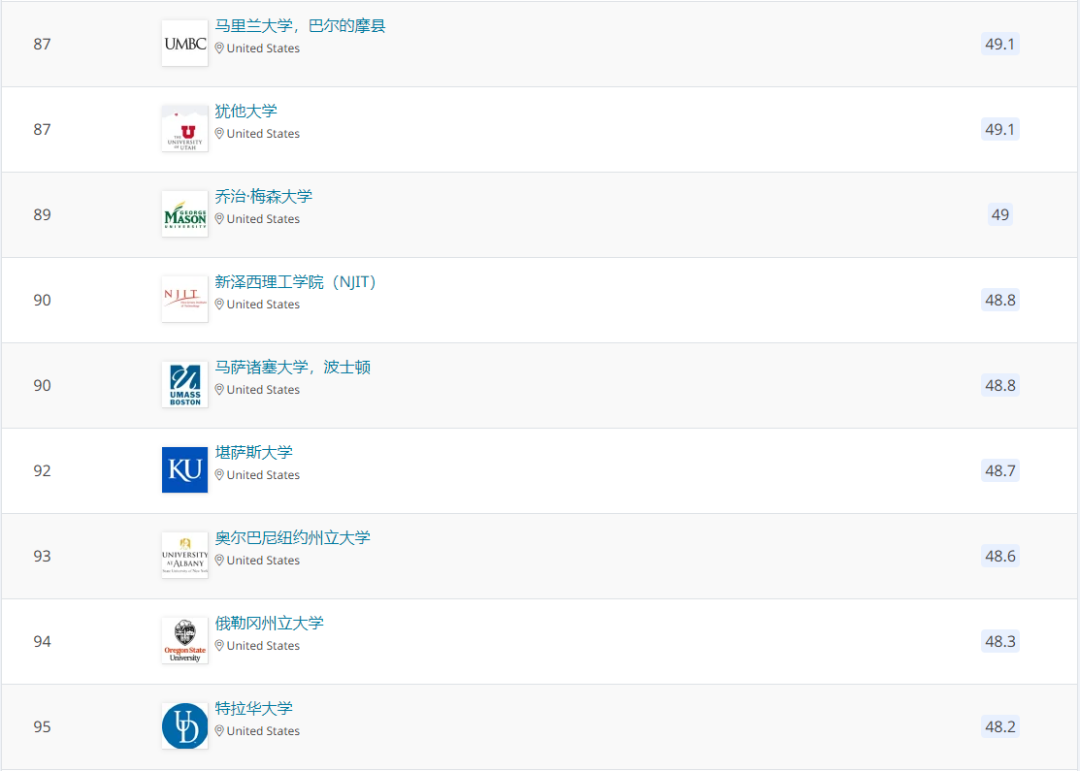Click rank 87 in 犹他大学 row
The width and height of the screenshot is (1080, 771).
click(x=42, y=130)
